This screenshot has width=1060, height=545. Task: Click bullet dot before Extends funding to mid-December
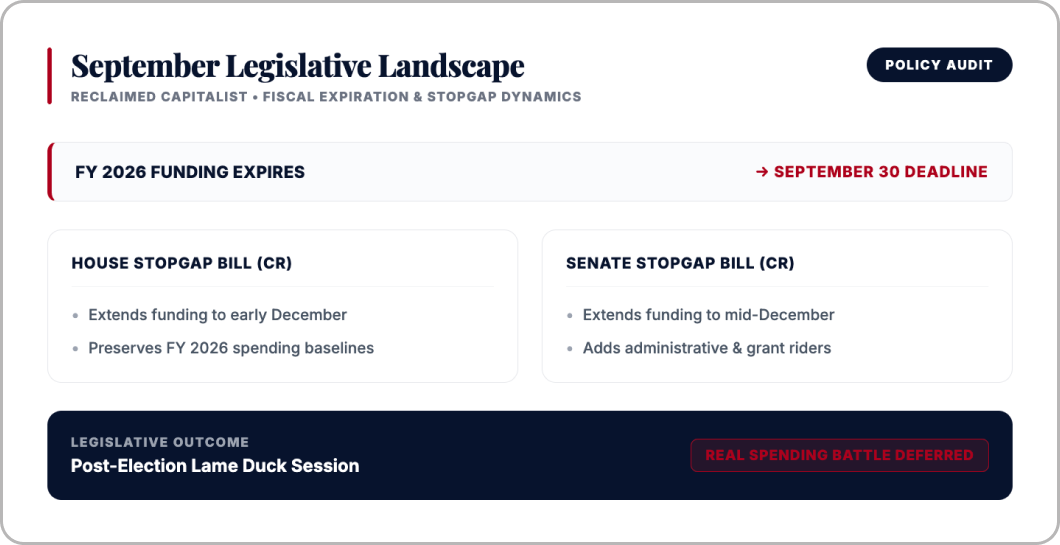click(571, 315)
